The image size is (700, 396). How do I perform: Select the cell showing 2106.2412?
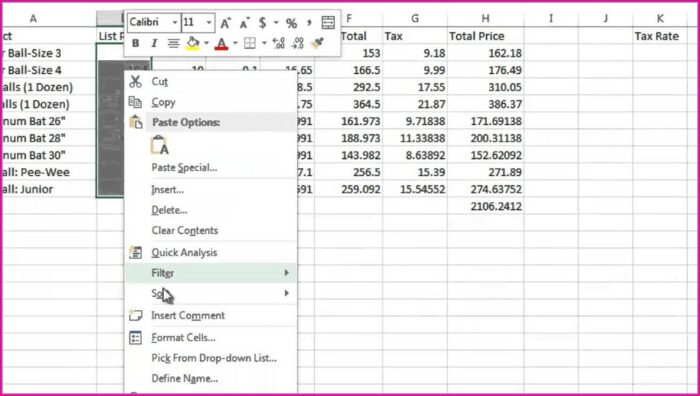[x=485, y=207]
